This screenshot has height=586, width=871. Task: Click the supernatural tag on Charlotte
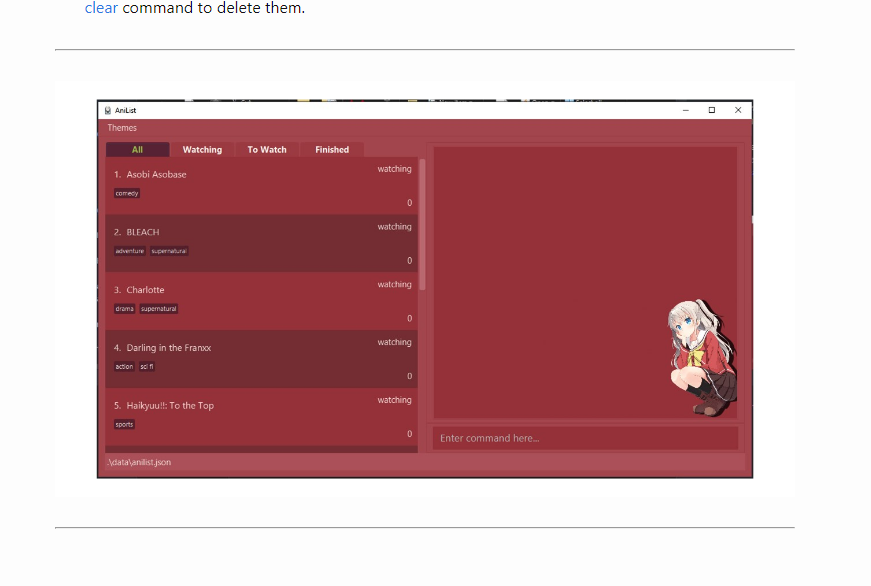[x=158, y=309]
